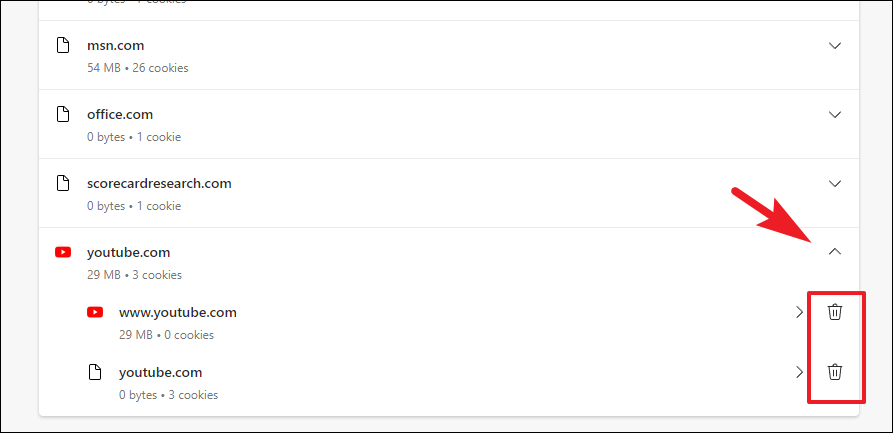Click the red YouTube icon beside www.youtube.com

tap(95, 312)
